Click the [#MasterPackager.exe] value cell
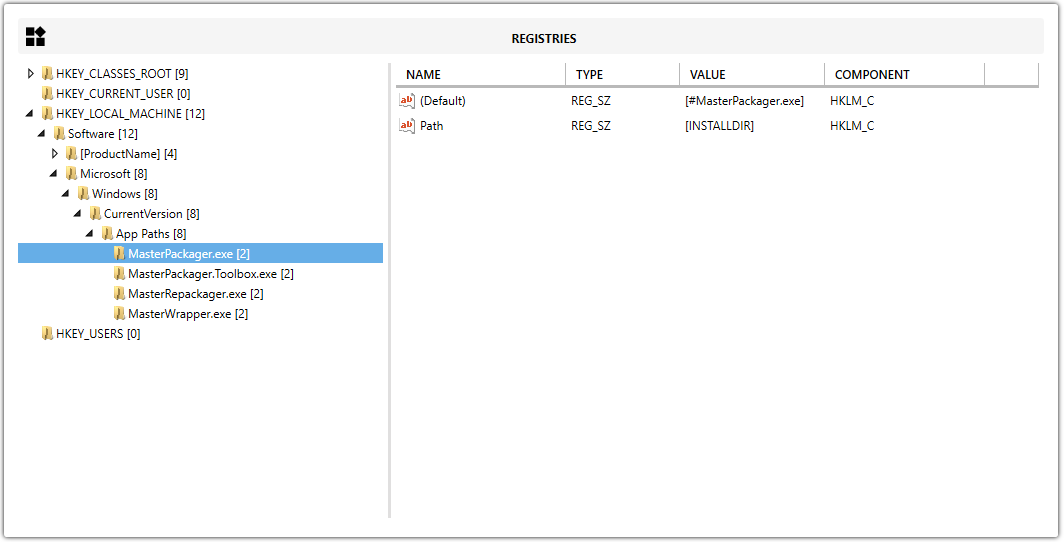The height and width of the screenshot is (542, 1064). [744, 101]
